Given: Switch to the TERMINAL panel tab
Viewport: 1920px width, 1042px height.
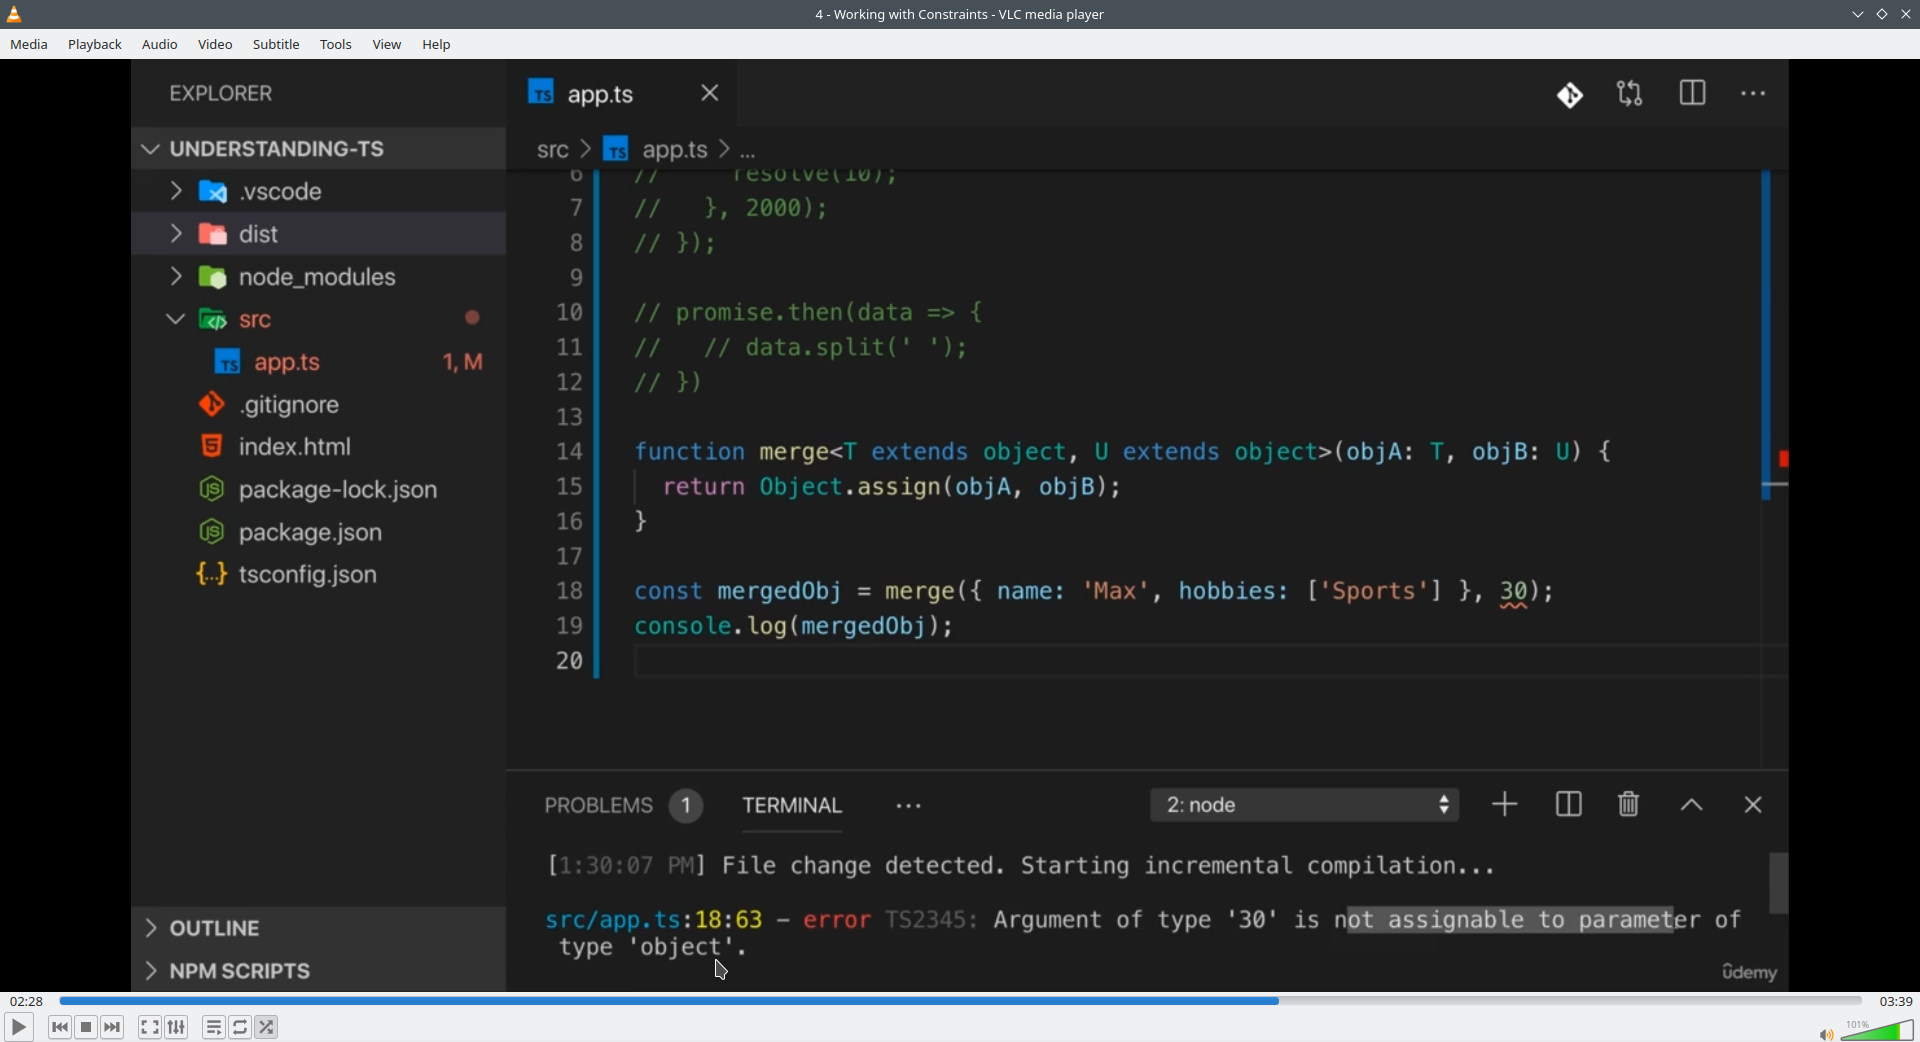Looking at the screenshot, I should coord(792,806).
